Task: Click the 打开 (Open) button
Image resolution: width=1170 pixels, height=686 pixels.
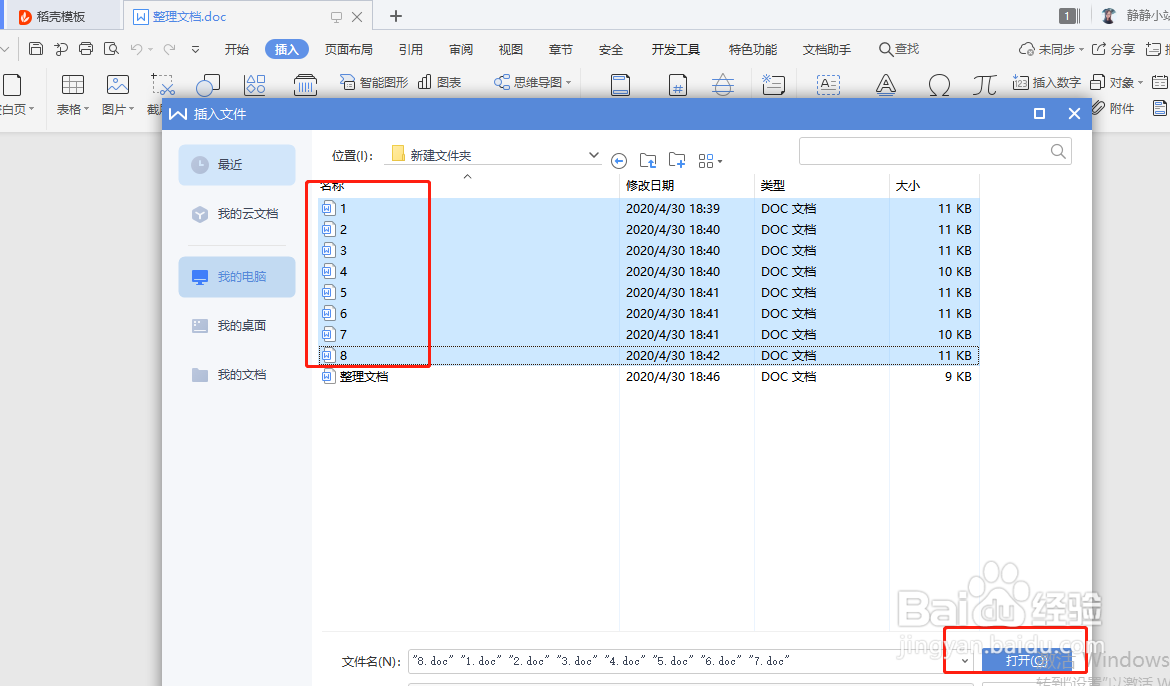Action: coord(1026,661)
